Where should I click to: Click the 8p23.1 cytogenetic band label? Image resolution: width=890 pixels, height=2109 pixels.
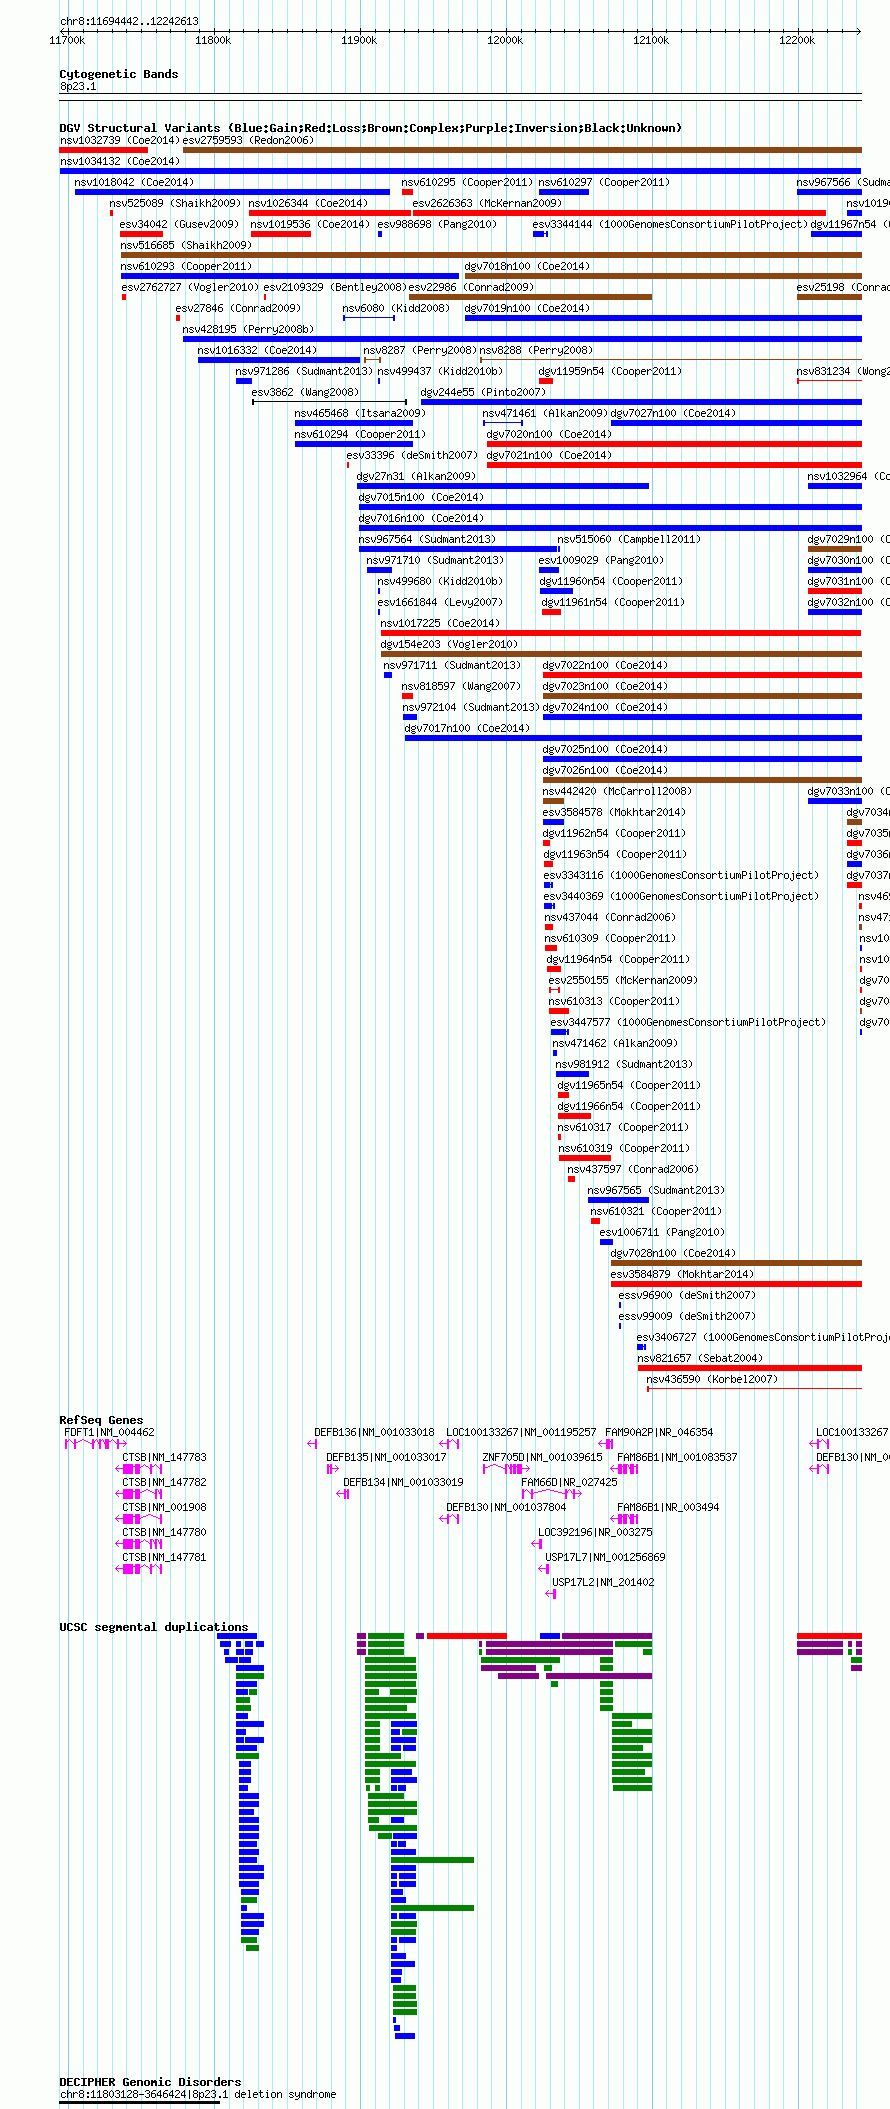coord(78,87)
